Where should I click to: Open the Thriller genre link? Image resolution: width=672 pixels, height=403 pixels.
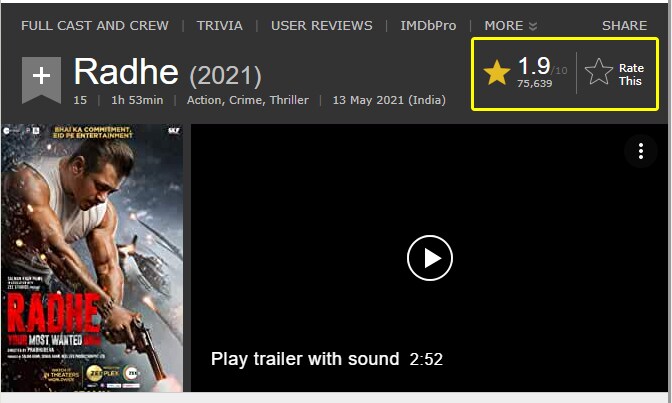coord(289,100)
